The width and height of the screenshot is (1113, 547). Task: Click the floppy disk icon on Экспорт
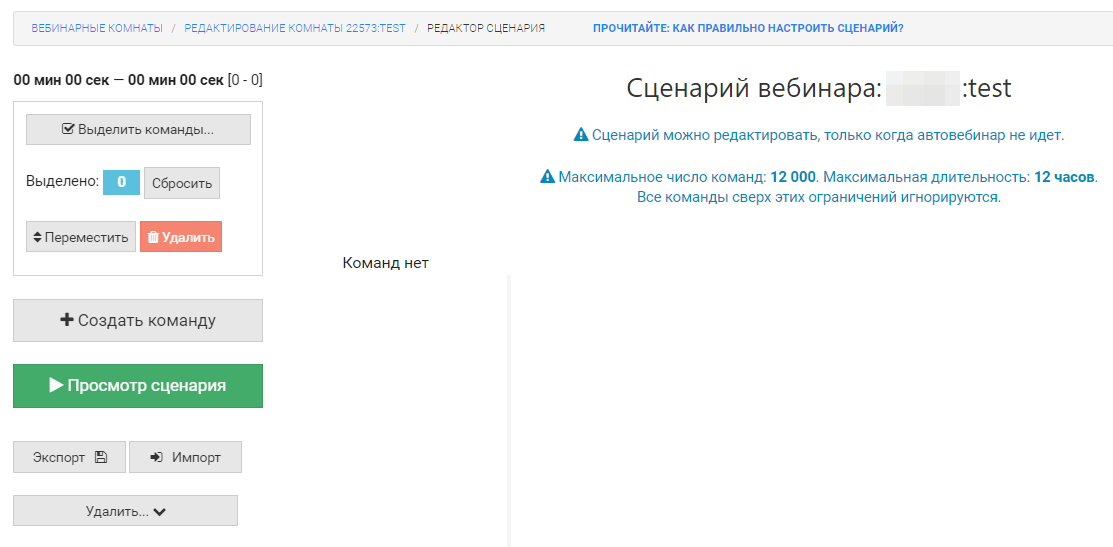pyautogui.click(x=100, y=457)
